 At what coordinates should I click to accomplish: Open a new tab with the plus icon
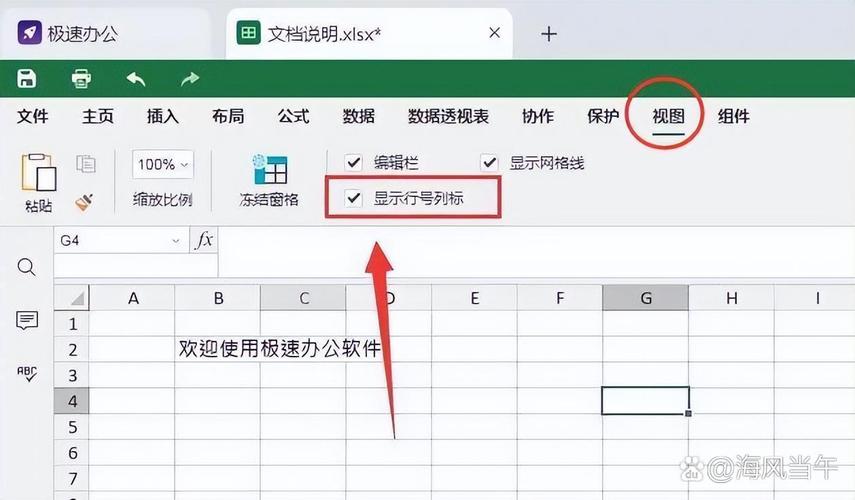coord(549,34)
